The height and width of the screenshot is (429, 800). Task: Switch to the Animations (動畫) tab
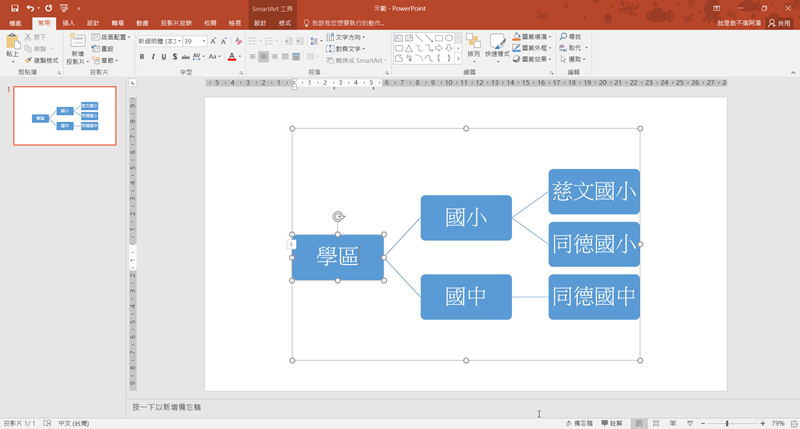click(x=143, y=22)
